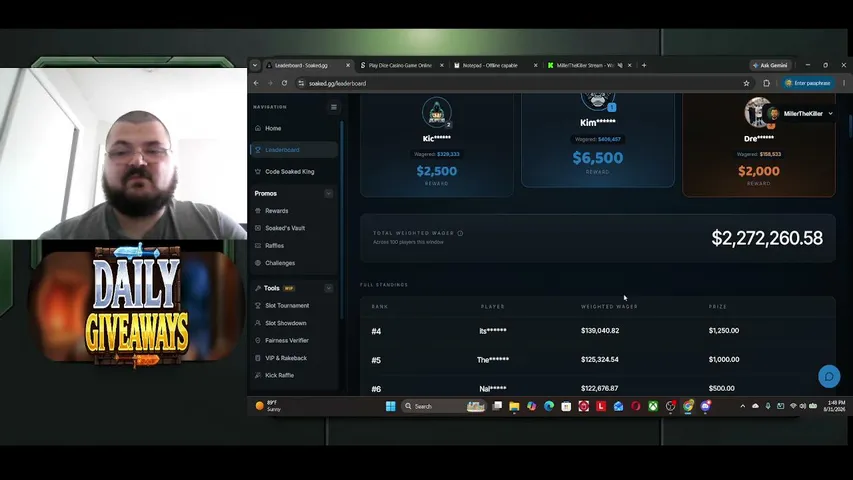Open the tab search dropdown arrow
Viewport: 853px width, 480px height.
[x=255, y=65]
